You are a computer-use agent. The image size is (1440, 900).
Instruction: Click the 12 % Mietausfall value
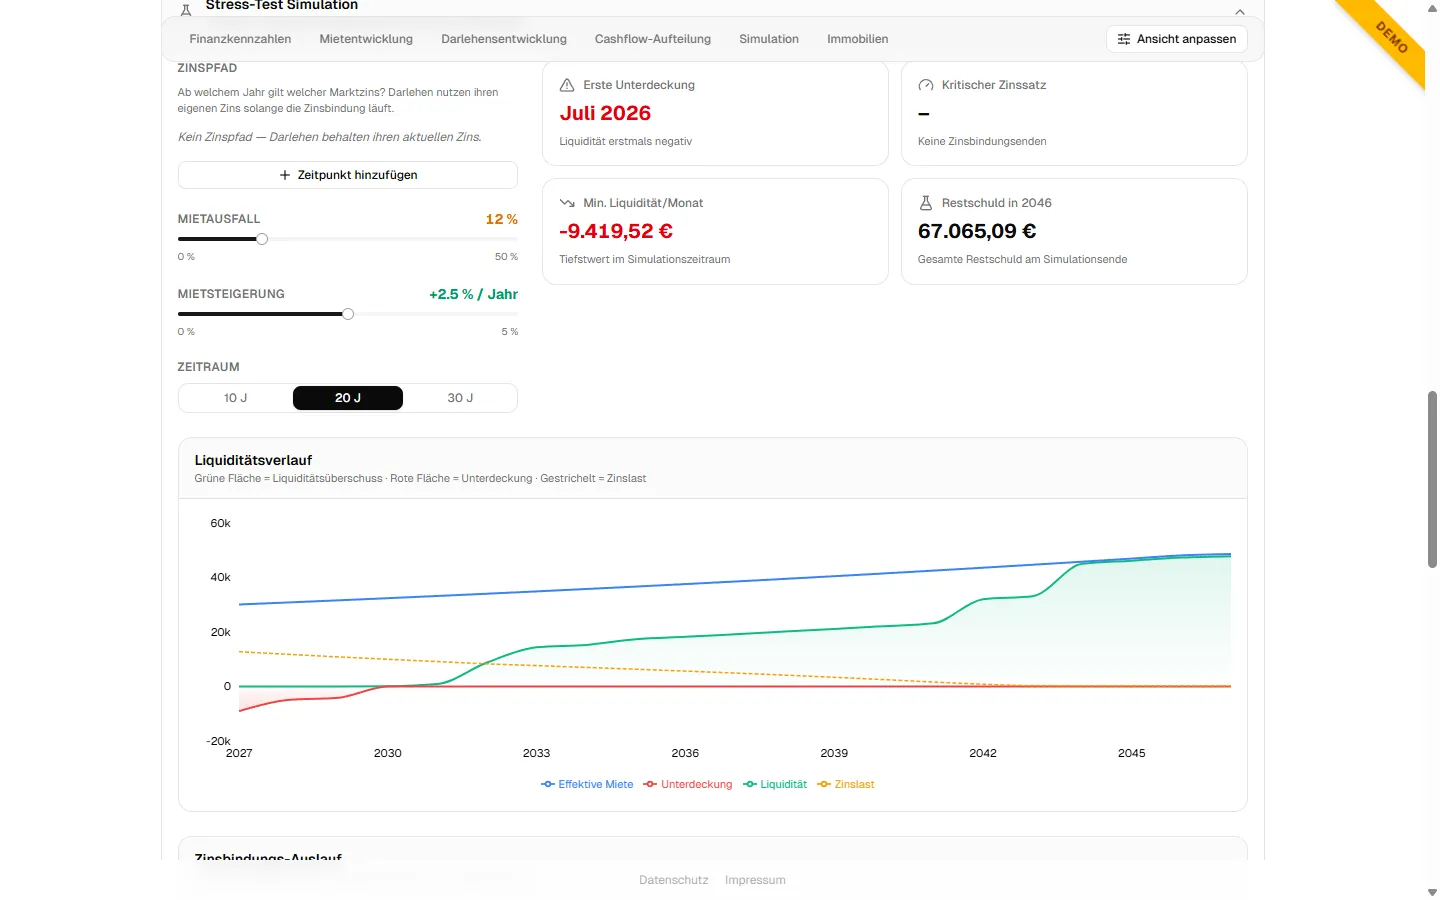[501, 219]
